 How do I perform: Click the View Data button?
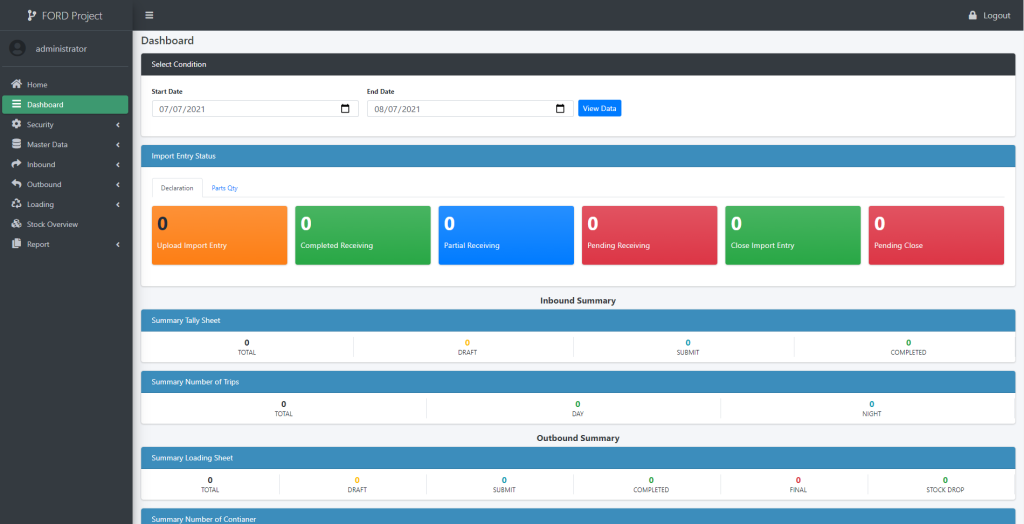600,108
